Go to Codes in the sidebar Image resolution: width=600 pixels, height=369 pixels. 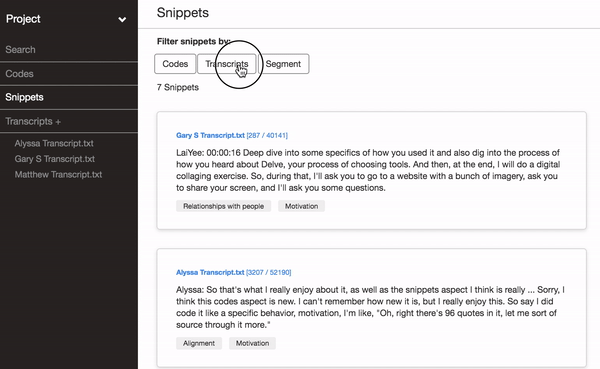pyautogui.click(x=19, y=73)
